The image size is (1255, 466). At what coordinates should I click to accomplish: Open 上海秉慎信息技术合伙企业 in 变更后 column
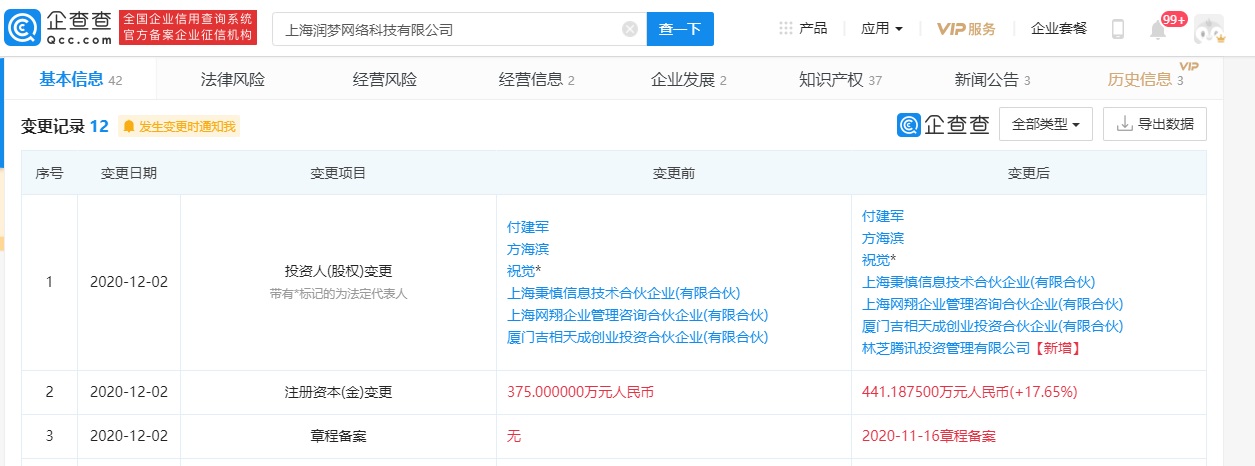[979, 282]
